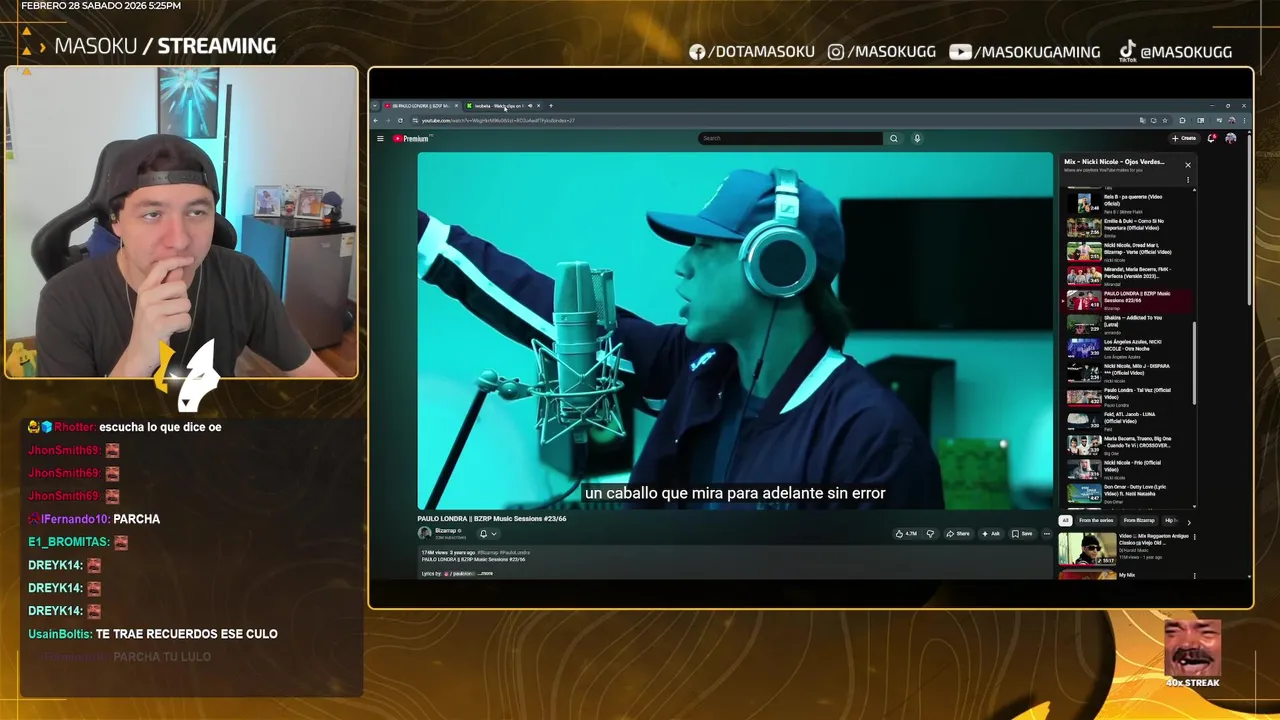Viewport: 1280px width, 720px height.
Task: Bookmark this page with the star icon
Action: (1165, 120)
